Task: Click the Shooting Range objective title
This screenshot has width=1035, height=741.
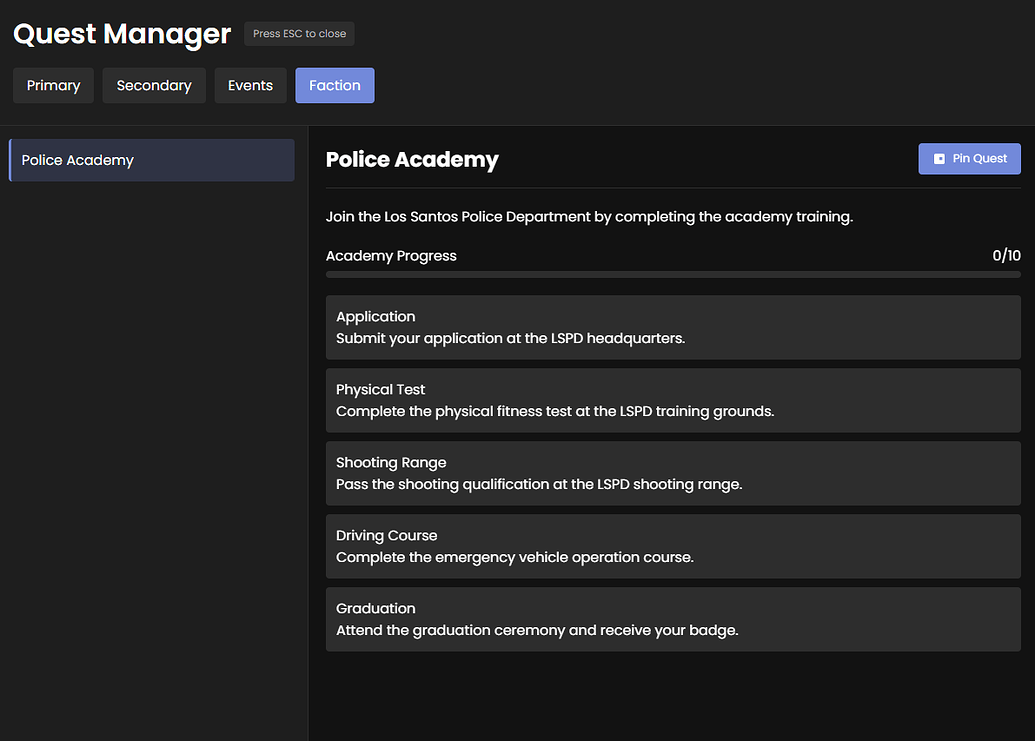Action: coord(391,463)
